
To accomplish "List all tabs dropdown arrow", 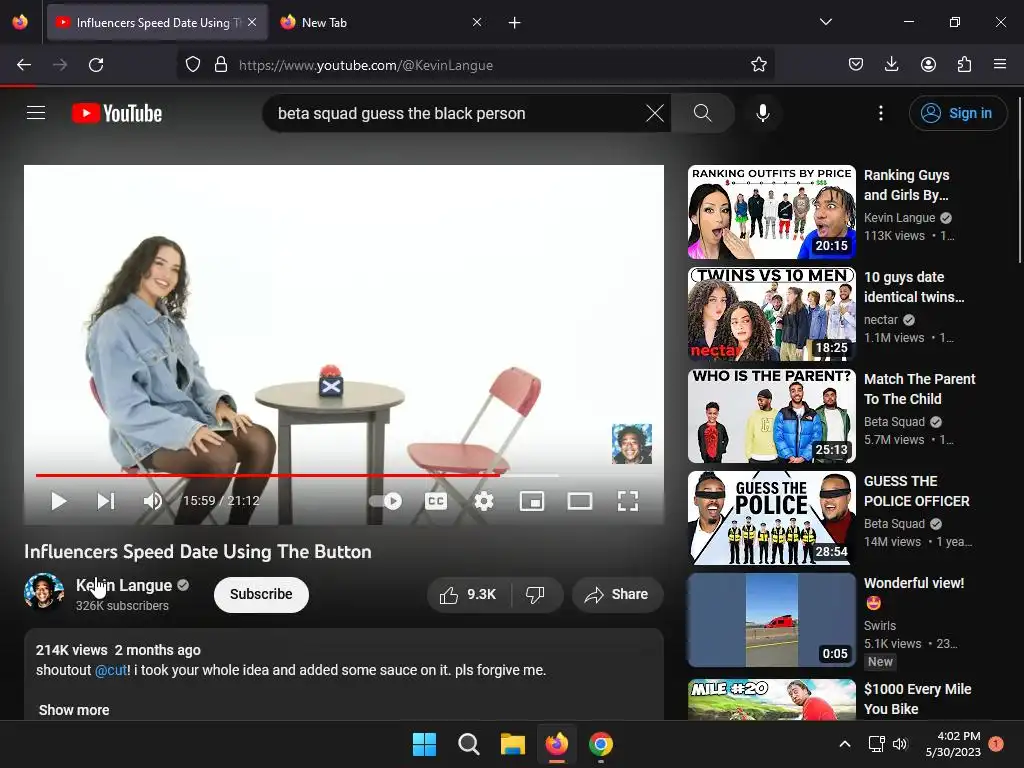I will [x=825, y=22].
